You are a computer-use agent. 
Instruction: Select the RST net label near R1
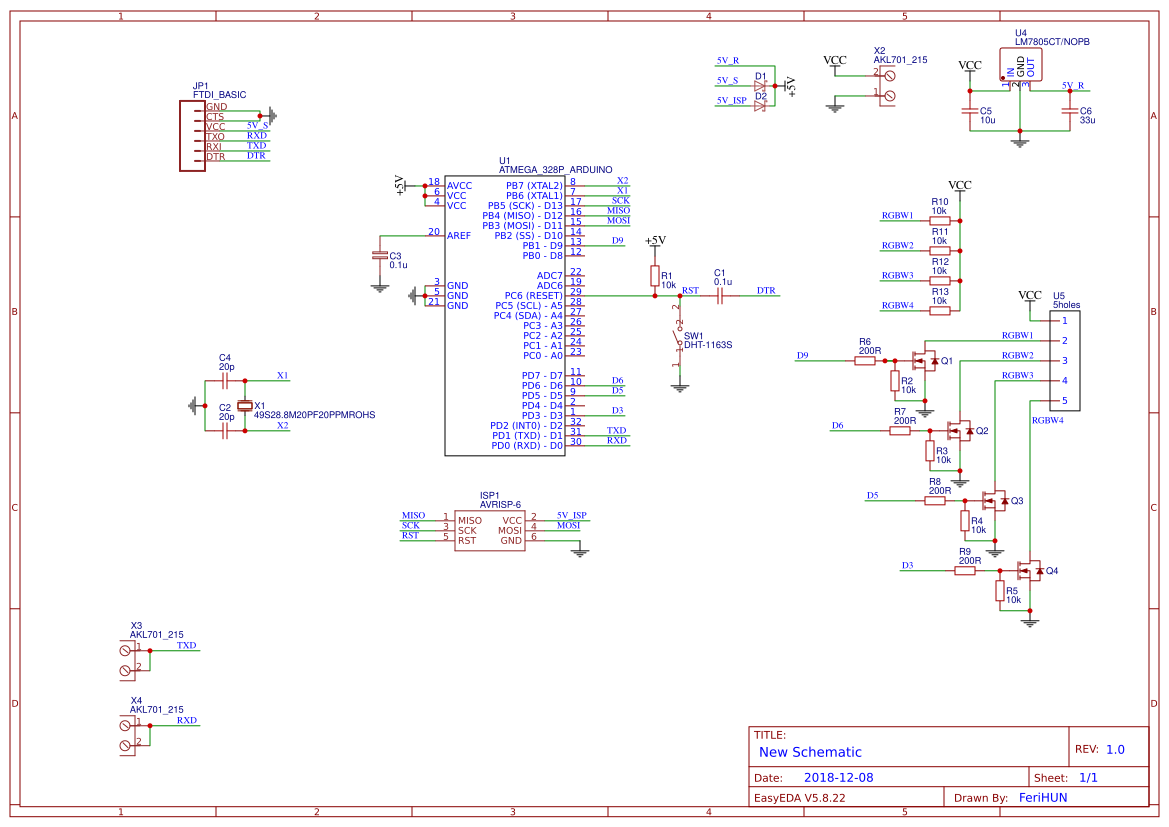(x=691, y=288)
